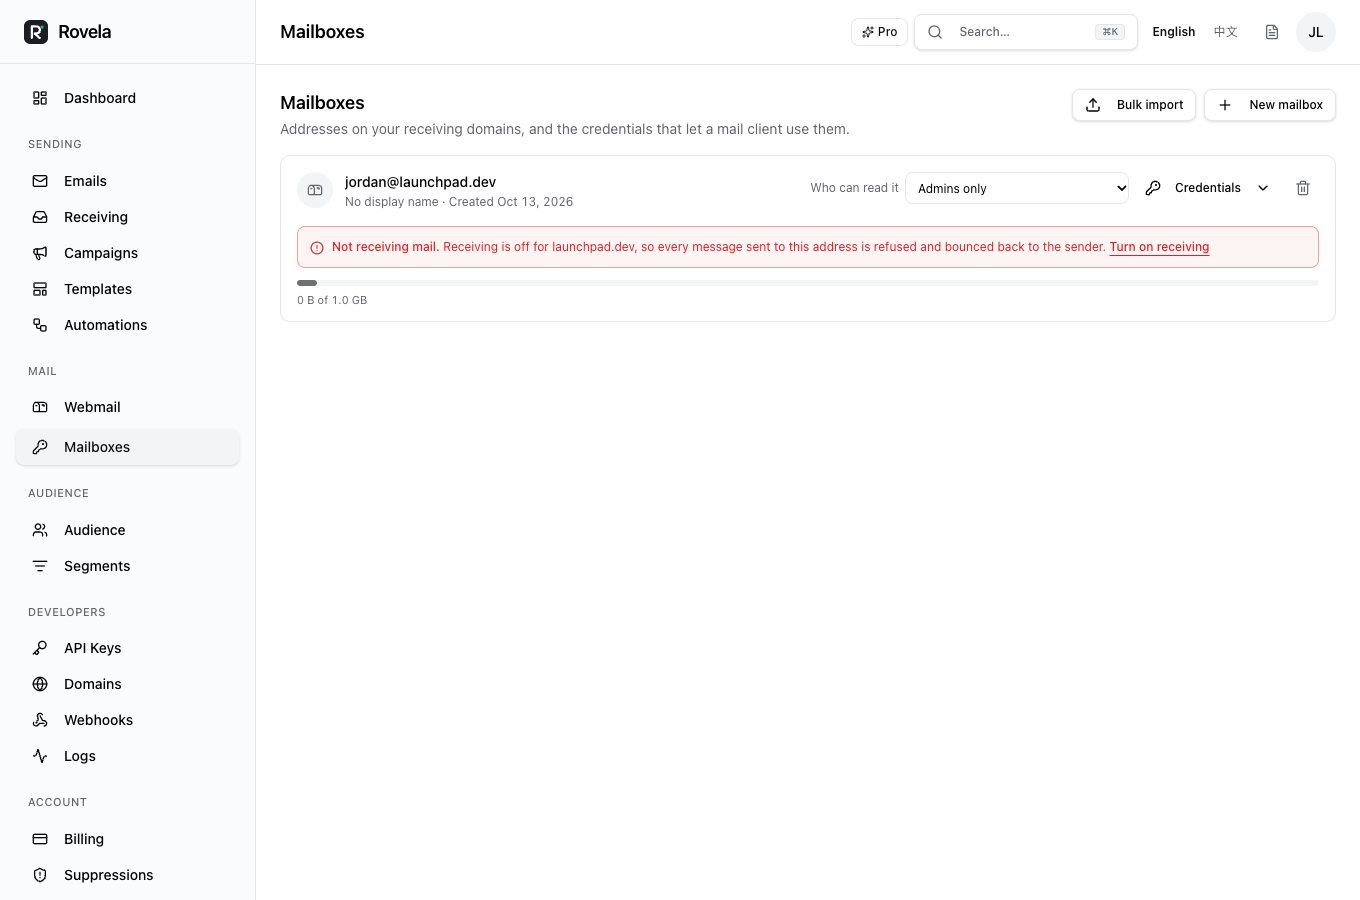Click the Billing card icon in sidebar
The width and height of the screenshot is (1360, 900).
pos(40,839)
